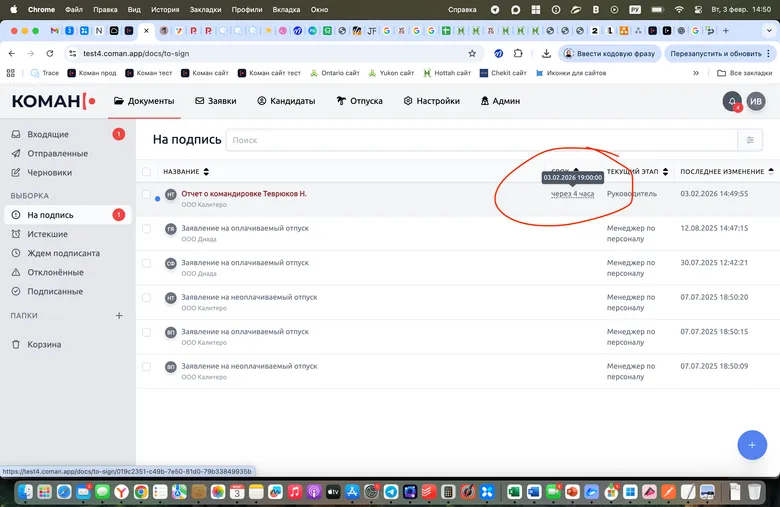
Task: Click the blue floating plus button
Action: pos(751,443)
